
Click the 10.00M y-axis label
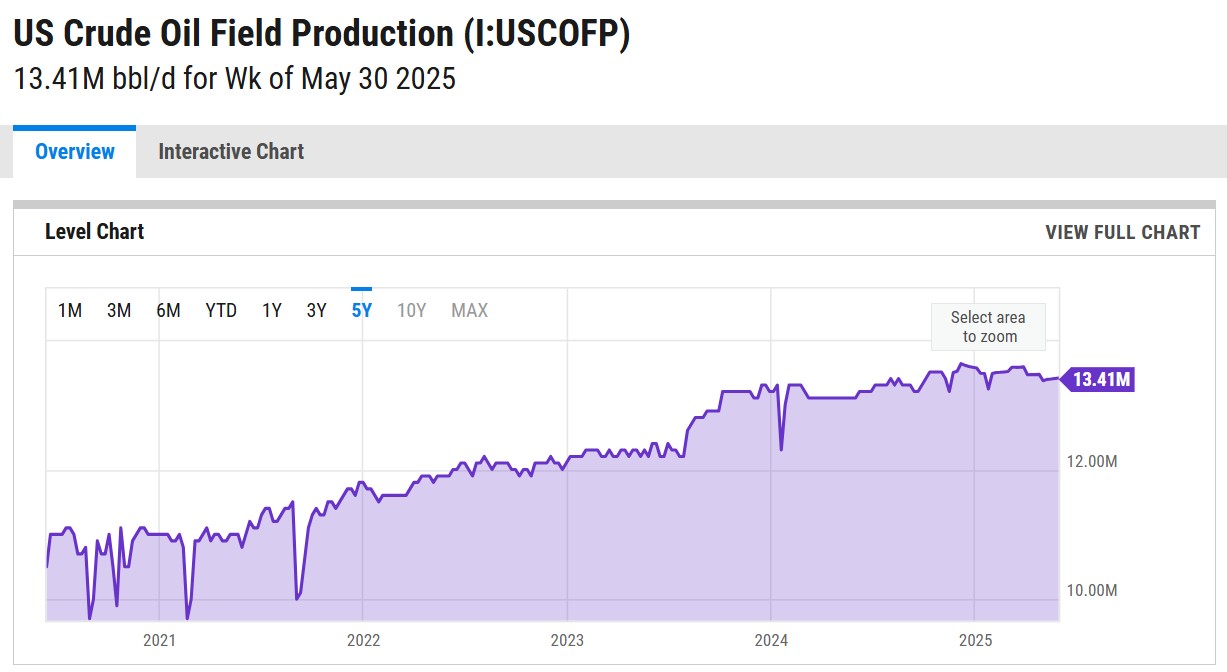[1090, 590]
